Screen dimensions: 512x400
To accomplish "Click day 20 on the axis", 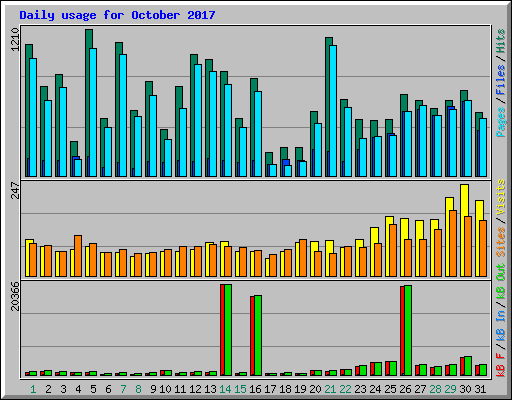I will (x=315, y=389).
